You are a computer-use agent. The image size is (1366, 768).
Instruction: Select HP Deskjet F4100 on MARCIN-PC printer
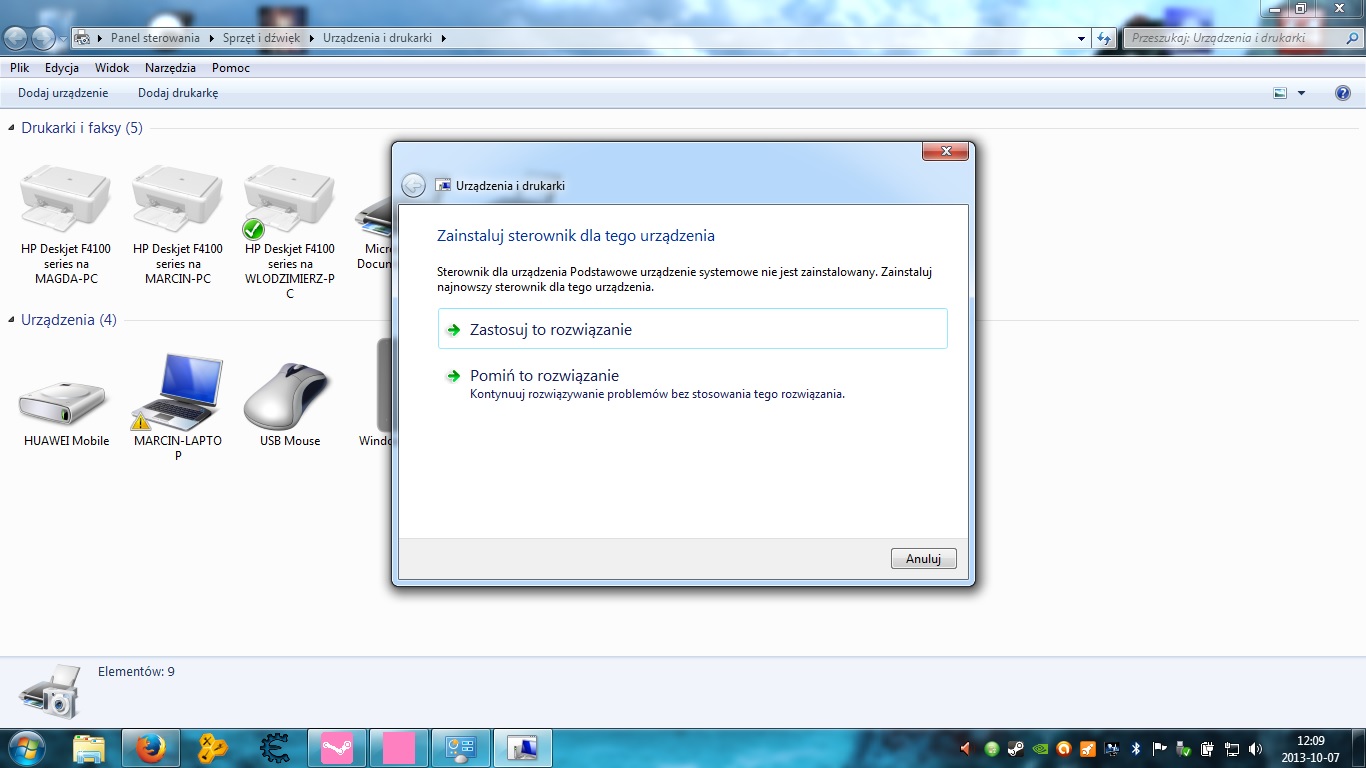[x=178, y=224]
